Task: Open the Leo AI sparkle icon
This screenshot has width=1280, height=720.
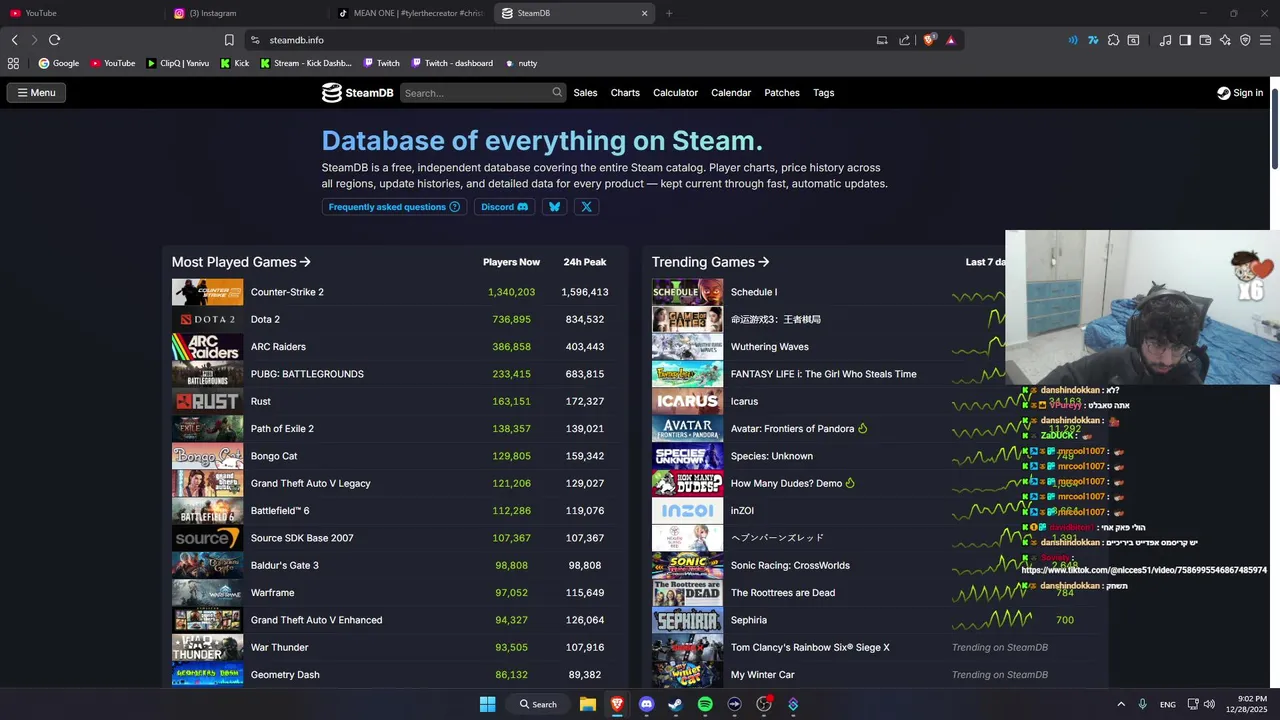Action: click(x=1225, y=40)
